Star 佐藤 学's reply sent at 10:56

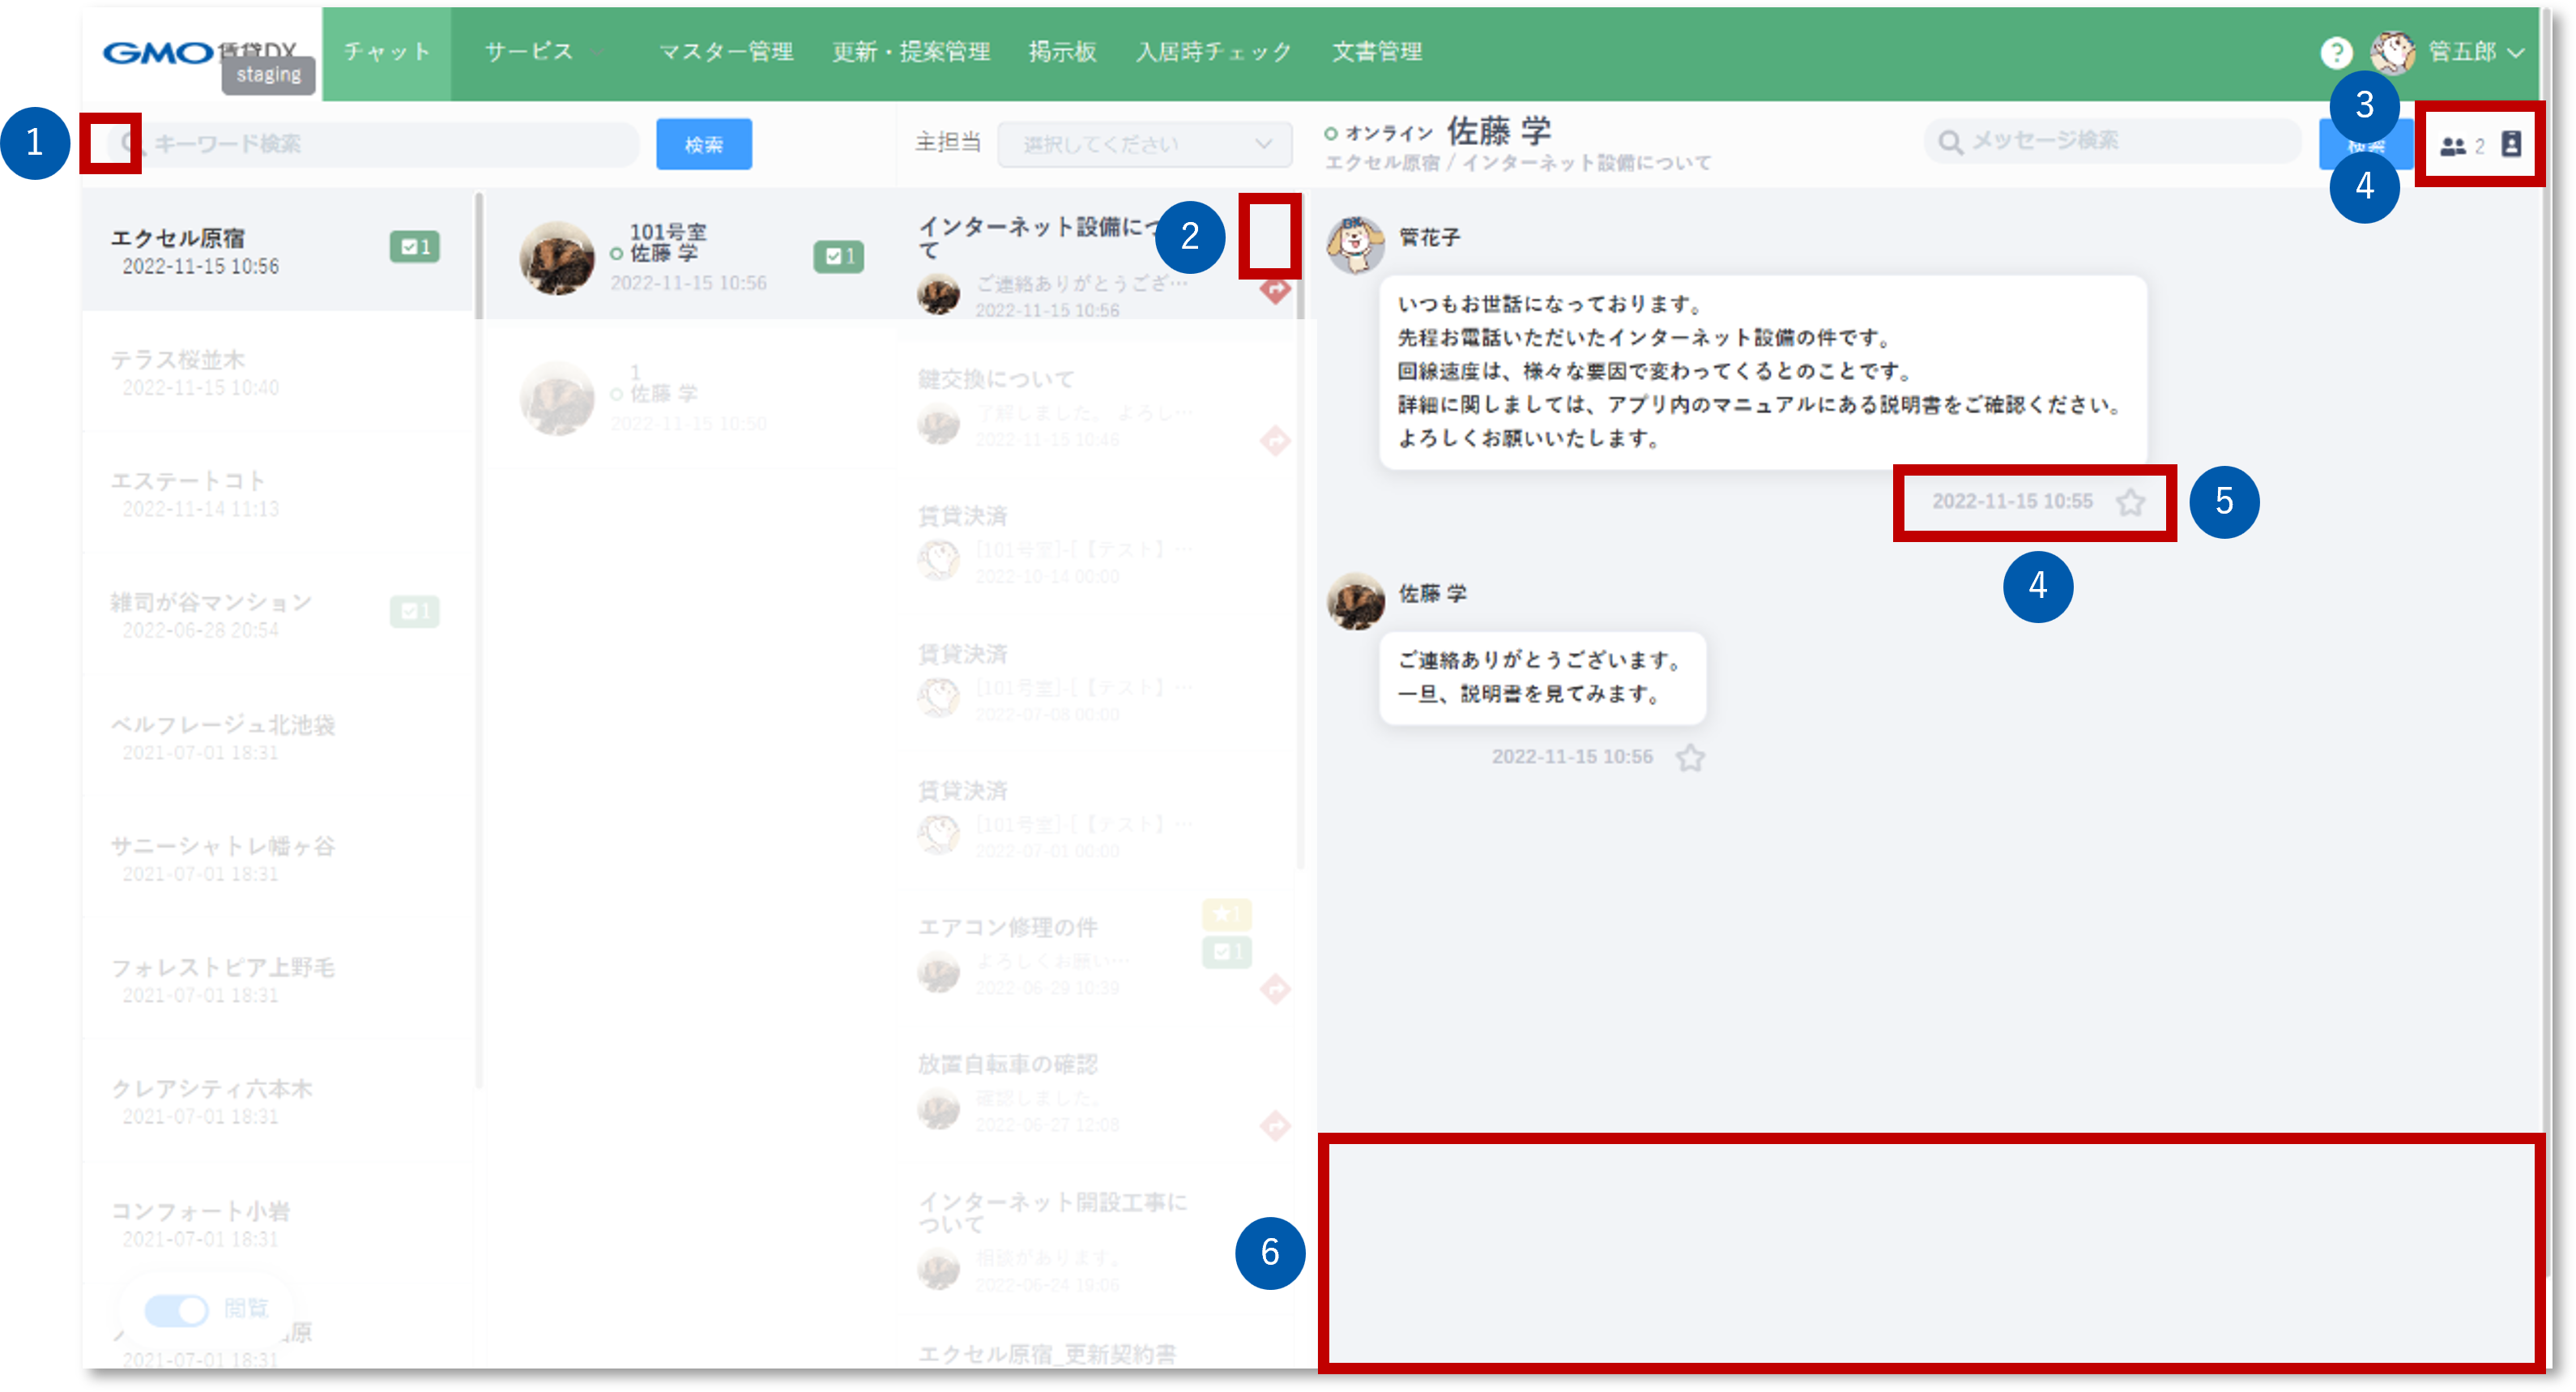coord(1691,758)
